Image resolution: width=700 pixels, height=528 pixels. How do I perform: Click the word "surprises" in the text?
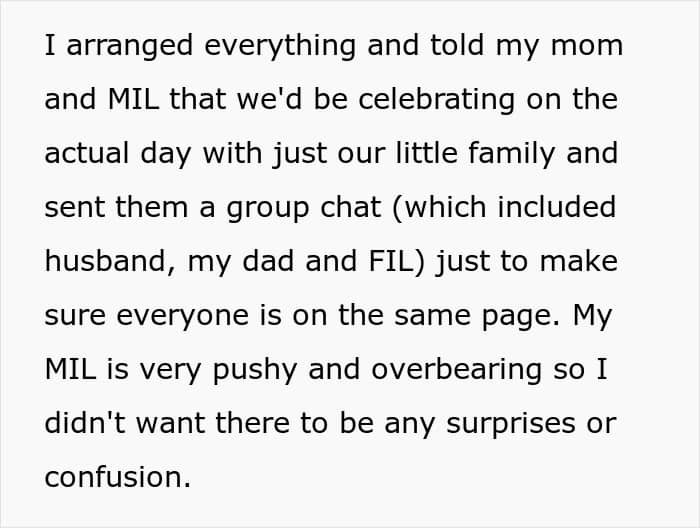pos(511,424)
